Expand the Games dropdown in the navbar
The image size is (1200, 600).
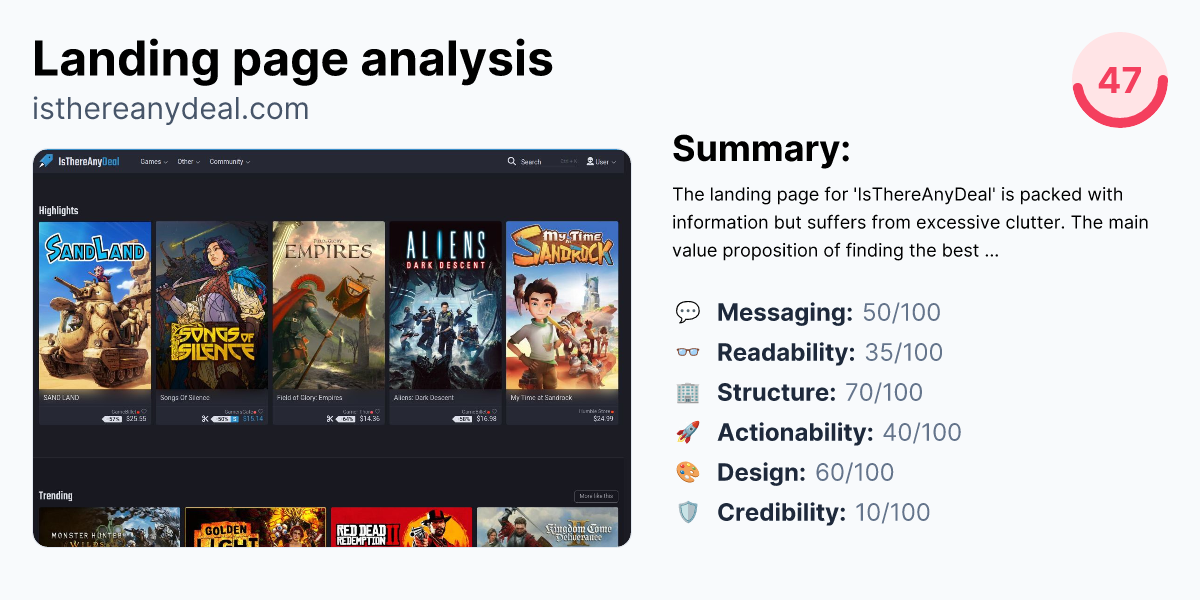pos(153,161)
